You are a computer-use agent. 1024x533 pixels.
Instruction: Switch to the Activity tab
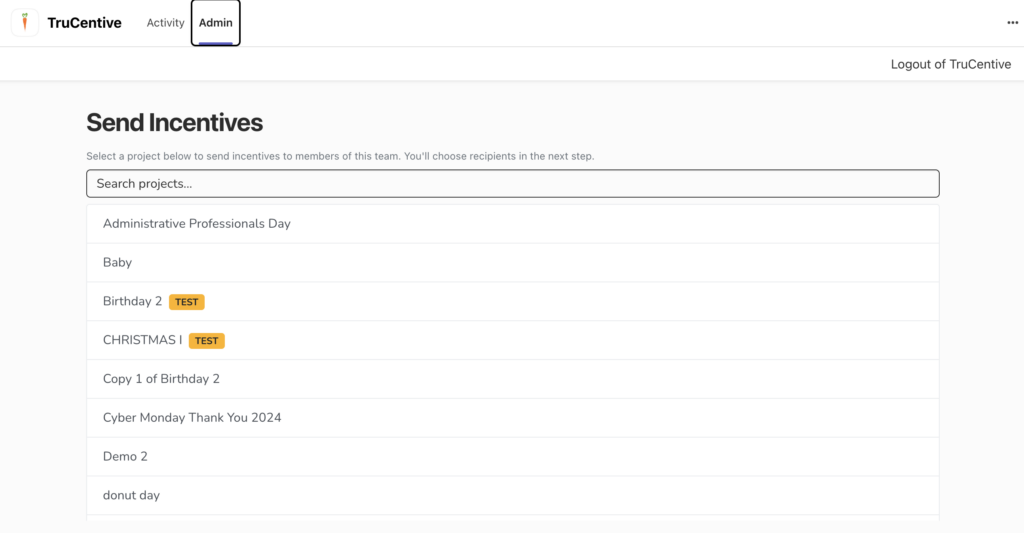(x=165, y=23)
